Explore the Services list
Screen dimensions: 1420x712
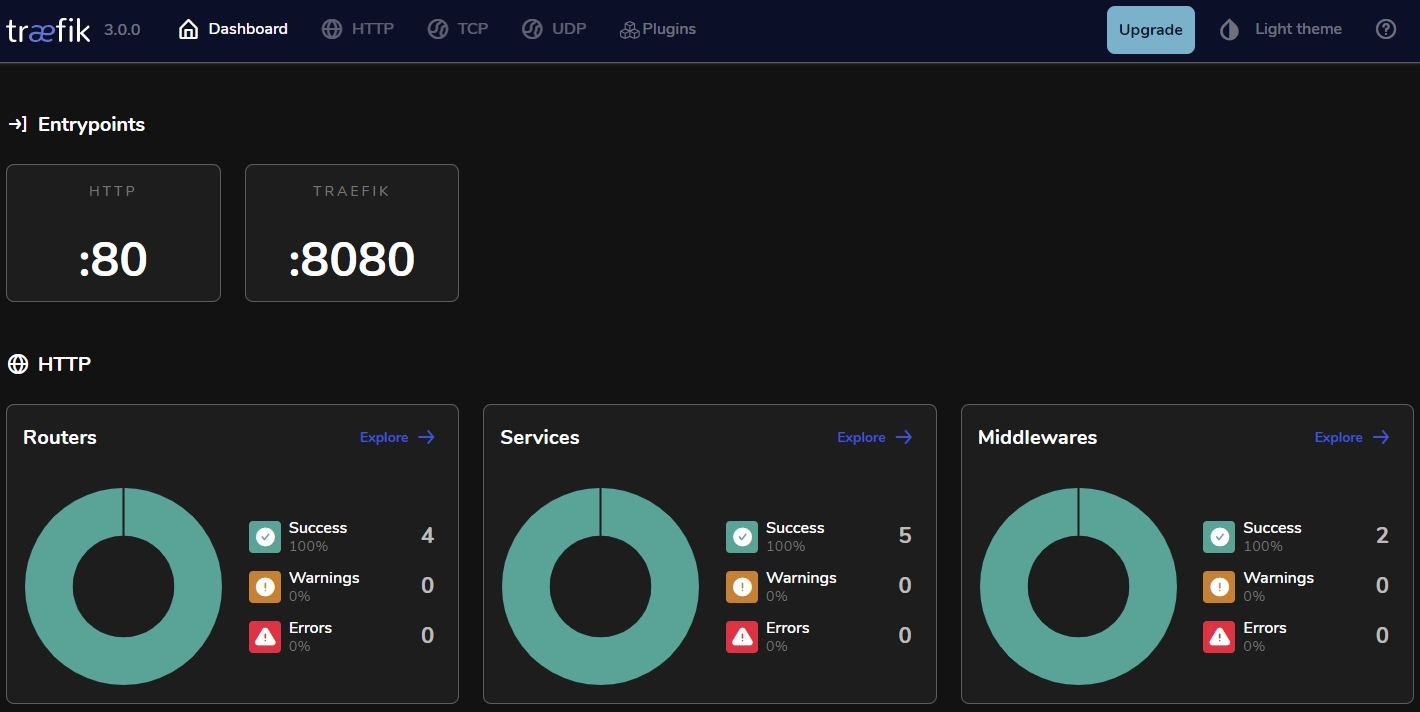[x=874, y=437]
